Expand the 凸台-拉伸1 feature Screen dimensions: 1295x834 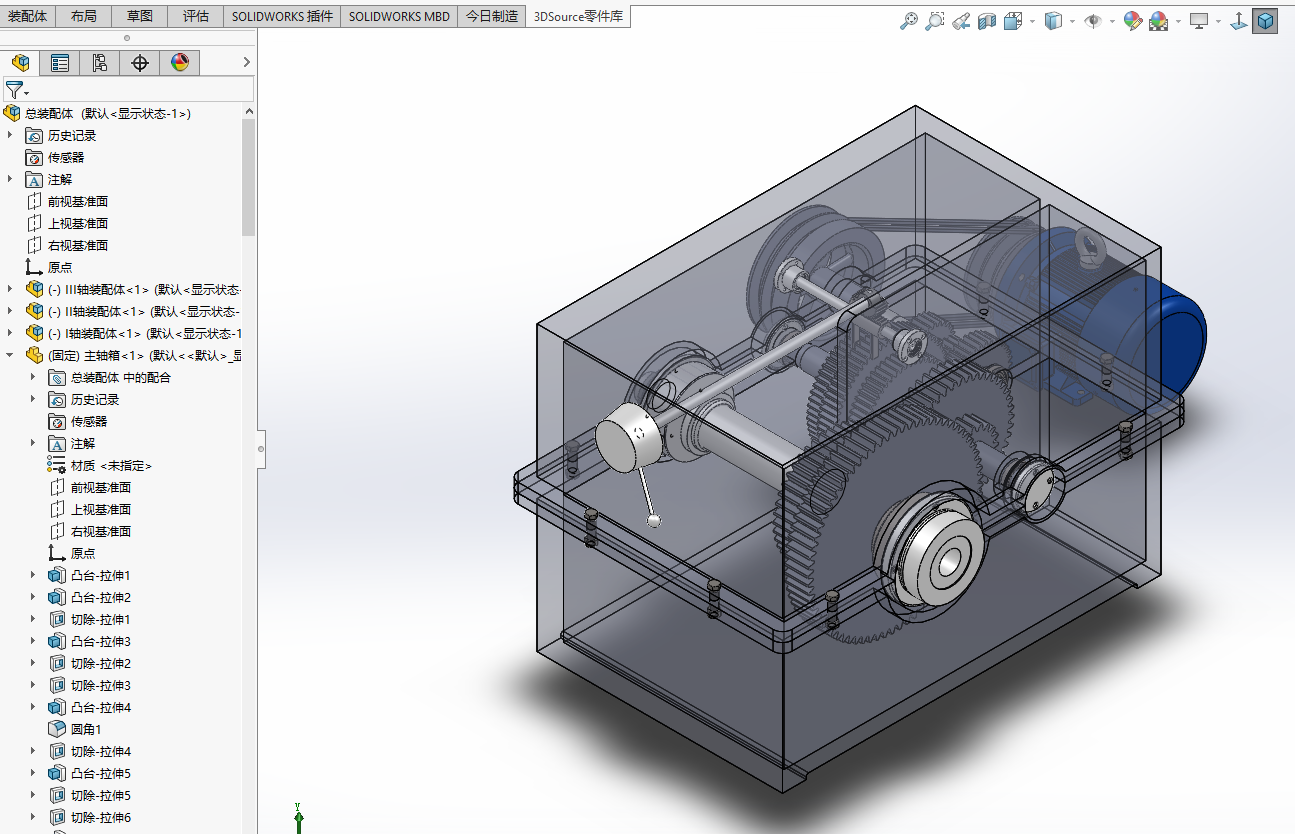(33, 575)
